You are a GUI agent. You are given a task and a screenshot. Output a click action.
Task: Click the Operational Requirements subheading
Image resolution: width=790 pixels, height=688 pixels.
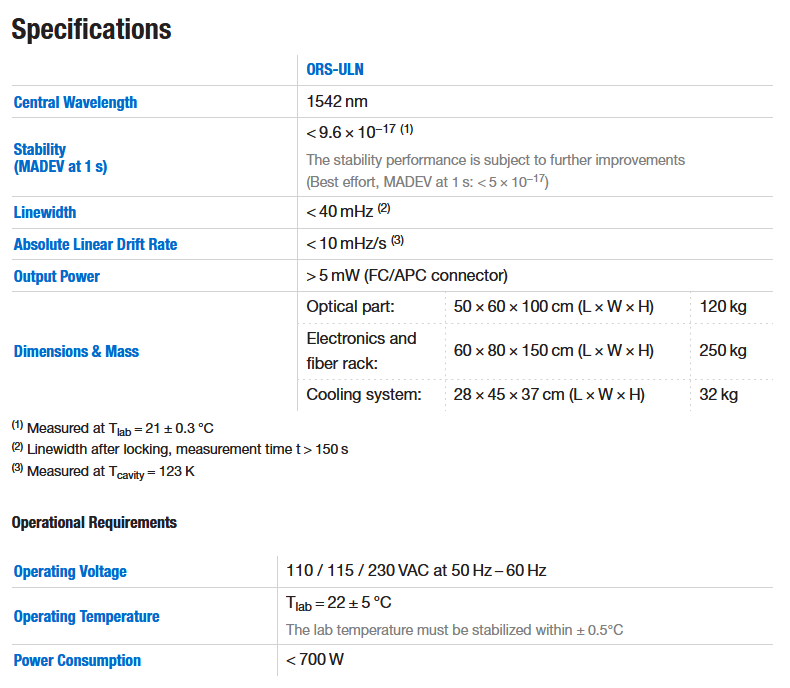click(x=94, y=522)
